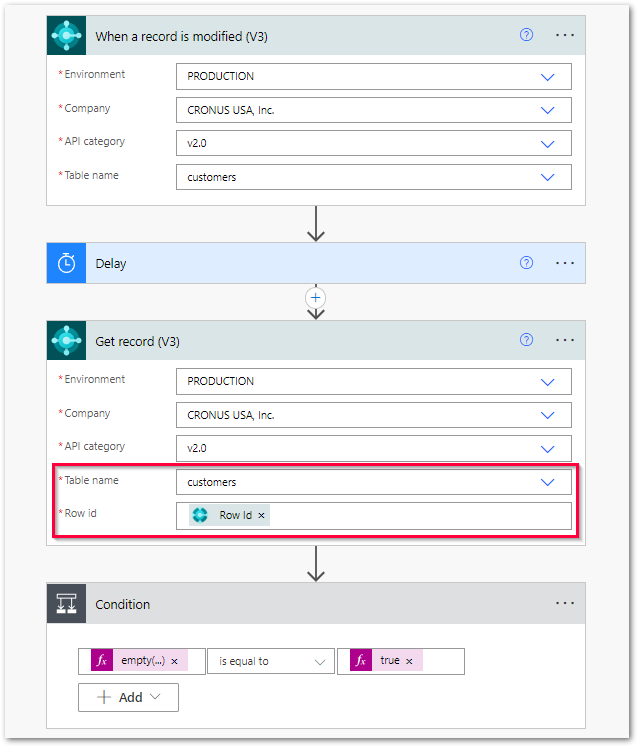Insert a new step with plus button
638x747 pixels.
click(x=315, y=298)
